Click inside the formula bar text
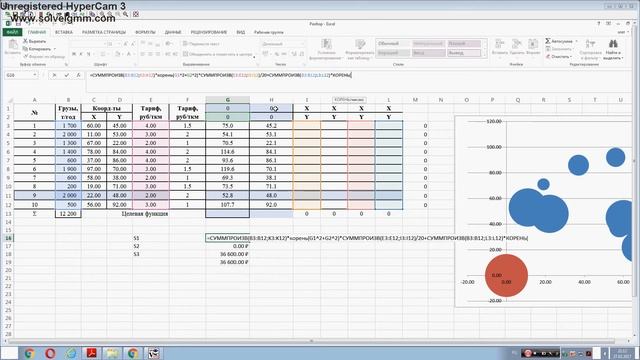This screenshot has height=360, width=640. pyautogui.click(x=220, y=75)
